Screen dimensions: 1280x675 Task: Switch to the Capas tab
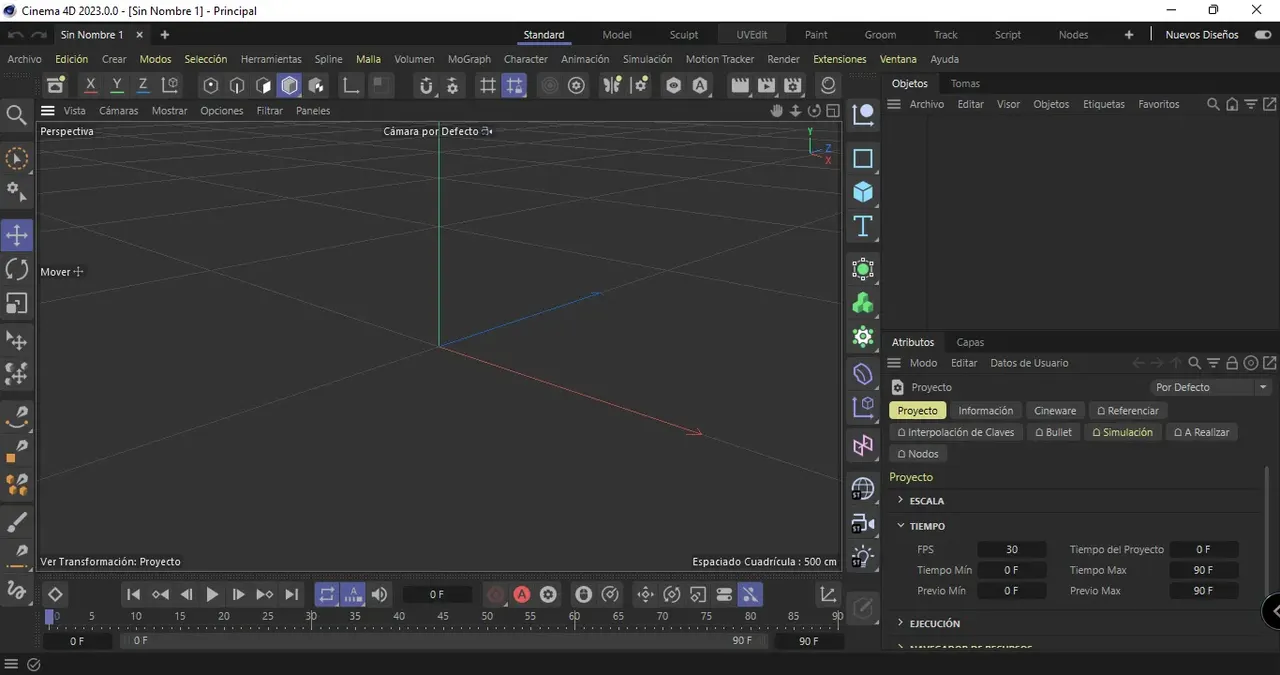tap(970, 342)
